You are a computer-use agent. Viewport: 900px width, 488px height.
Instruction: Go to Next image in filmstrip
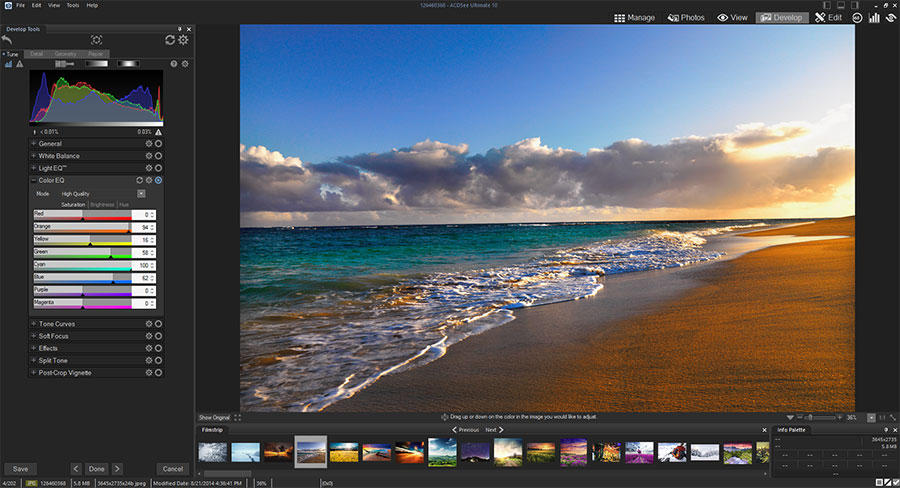494,429
